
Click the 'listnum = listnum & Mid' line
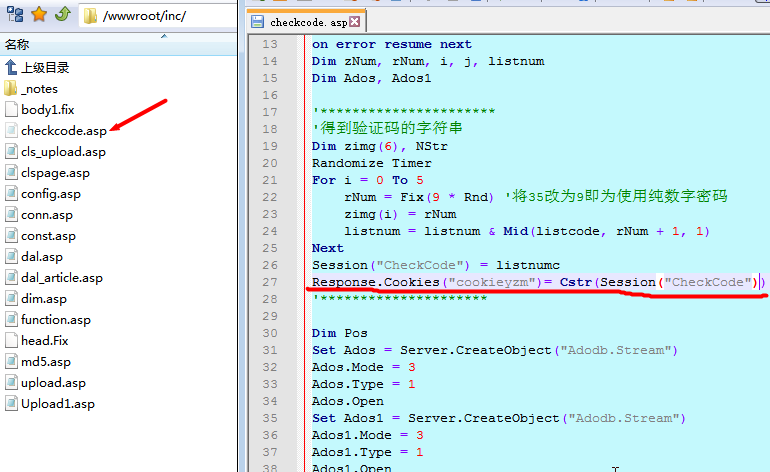[527, 231]
